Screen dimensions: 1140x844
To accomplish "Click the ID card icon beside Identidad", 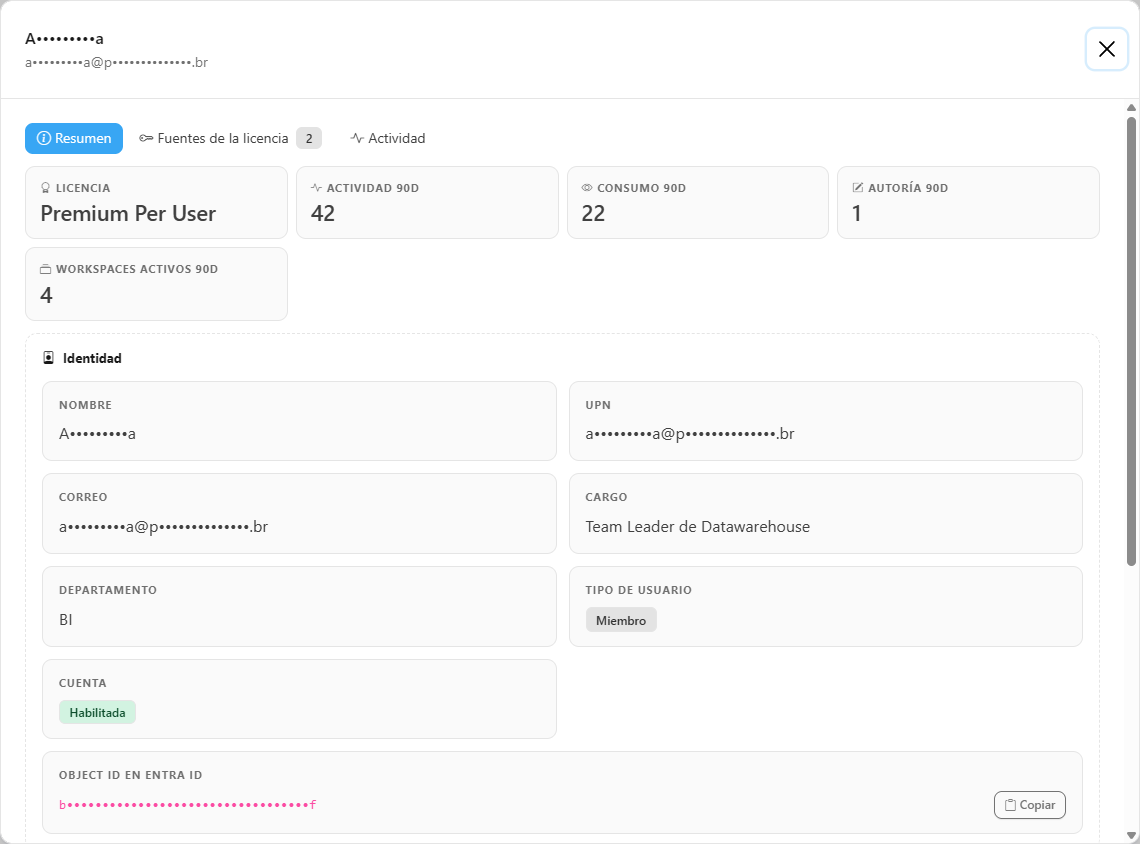I will pos(49,358).
